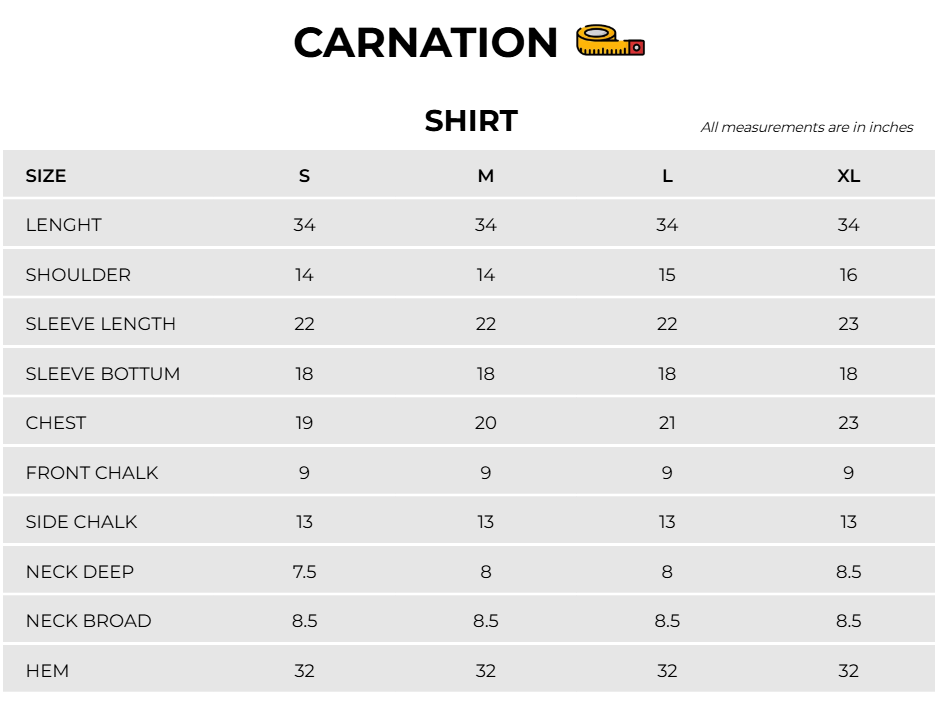
Task: Click the SHOULDER row label
Action: click(x=78, y=275)
